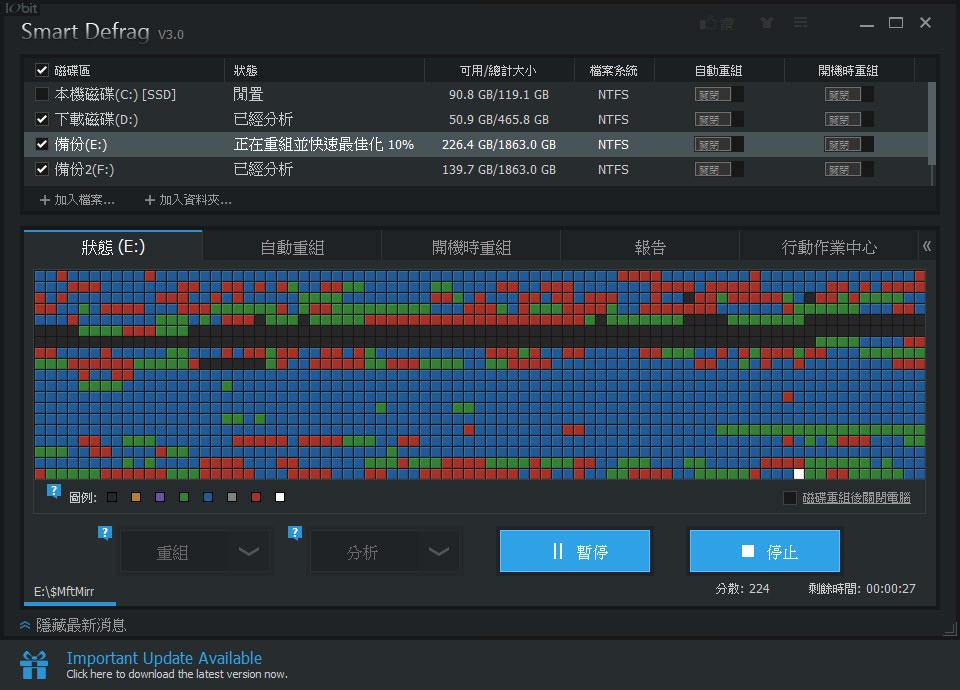This screenshot has width=960, height=690.
Task: Click 加入檔案... to add a file
Action: 77,200
